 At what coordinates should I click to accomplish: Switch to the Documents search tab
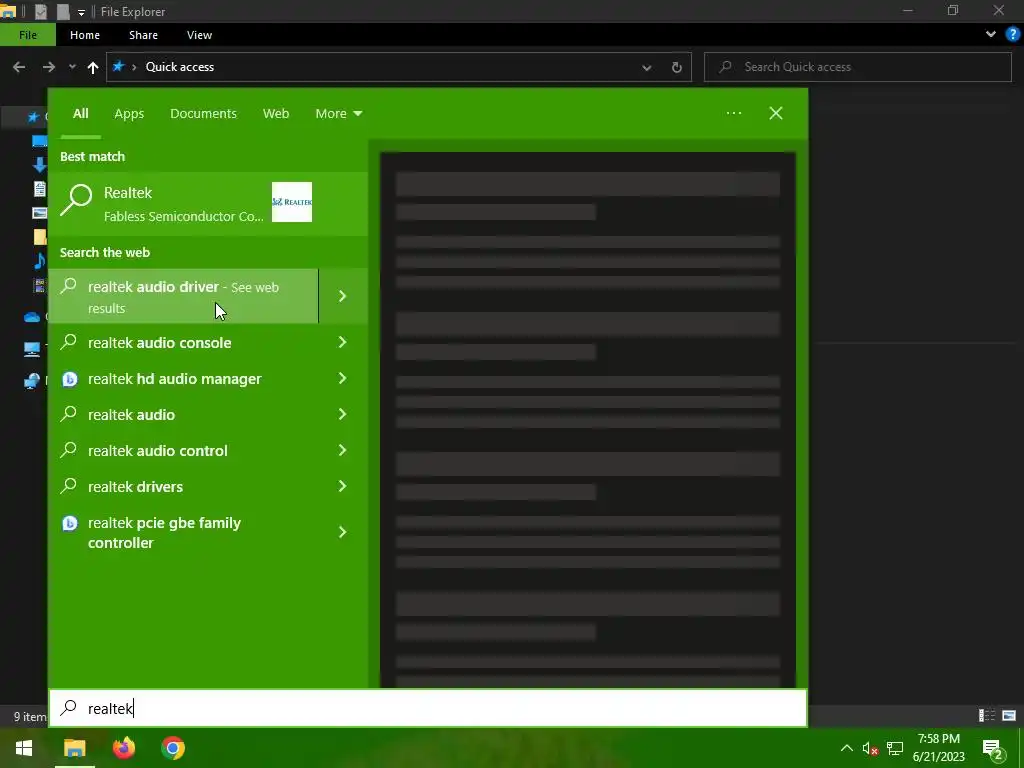tap(203, 114)
